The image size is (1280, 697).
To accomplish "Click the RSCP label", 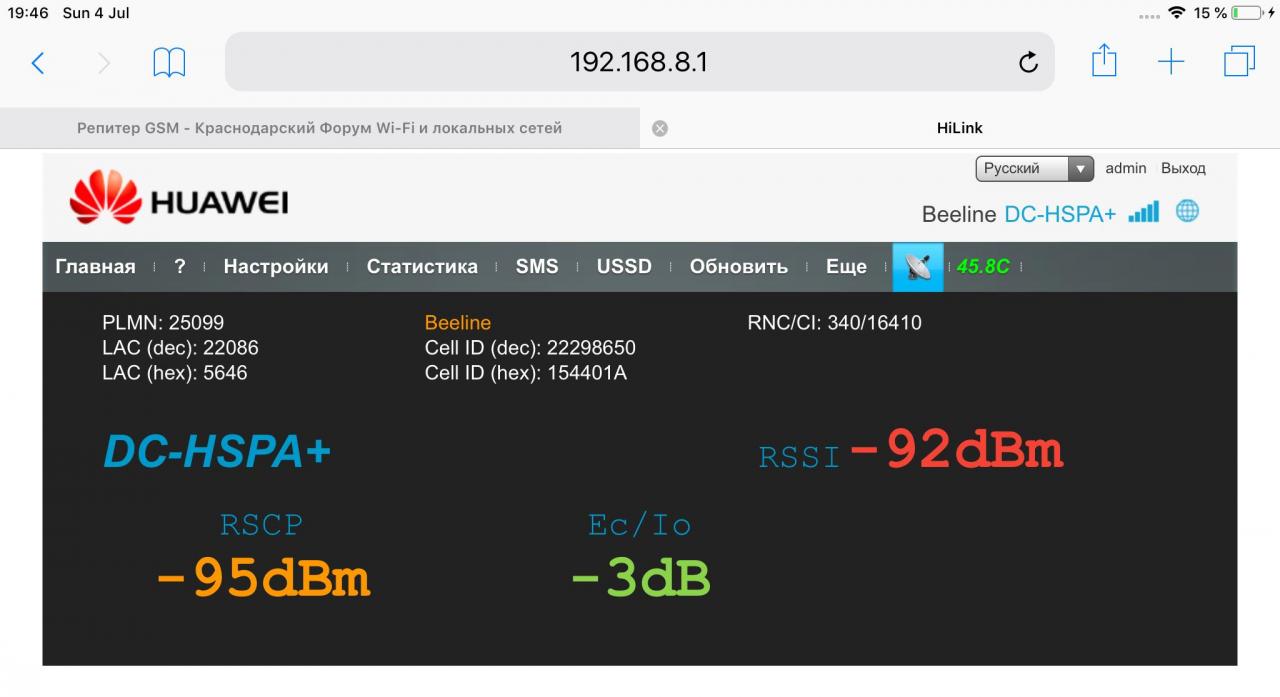I will tap(261, 524).
